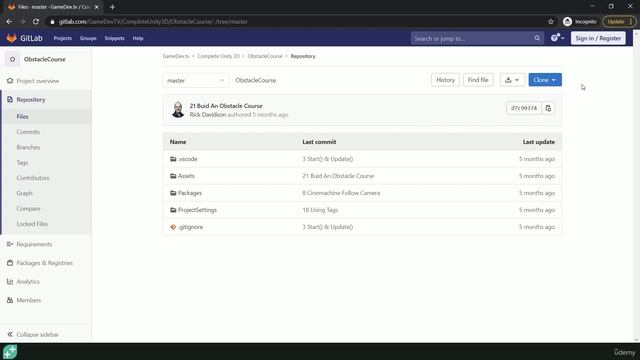Open commit title 21 Buid An Obstacle Course
640x360 pixels.
tap(226, 106)
